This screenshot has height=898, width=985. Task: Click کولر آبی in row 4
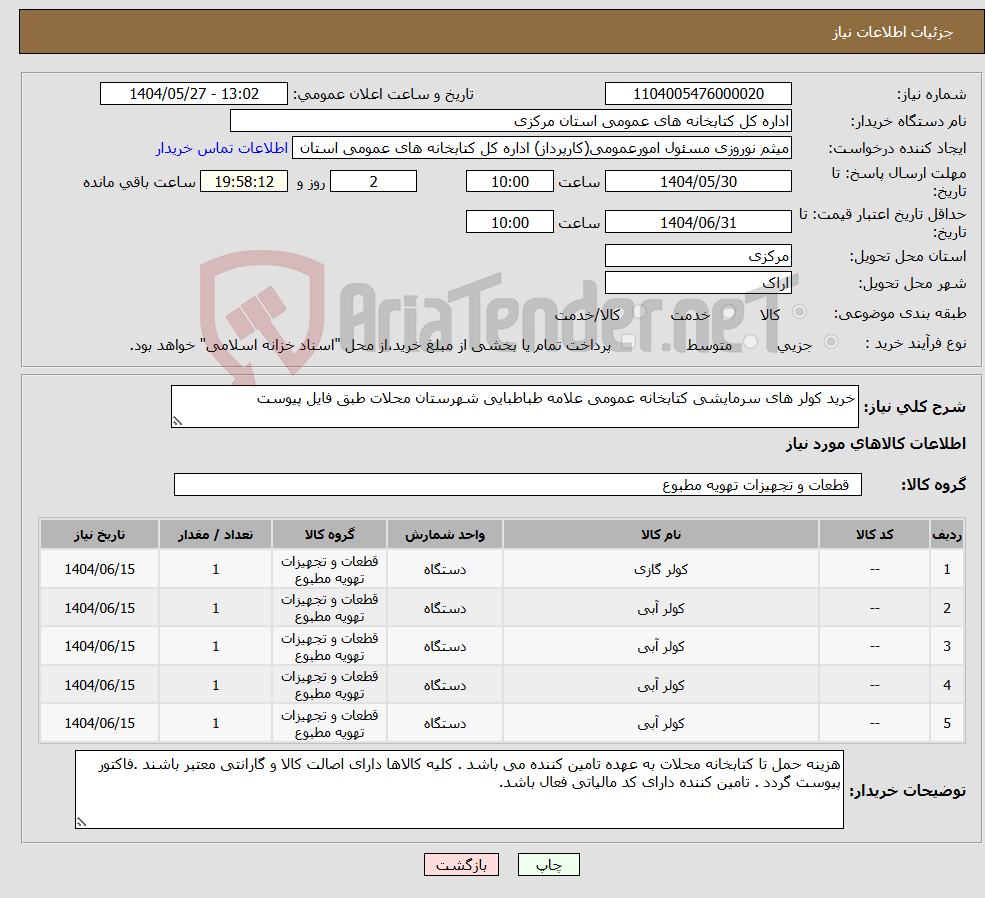point(661,685)
